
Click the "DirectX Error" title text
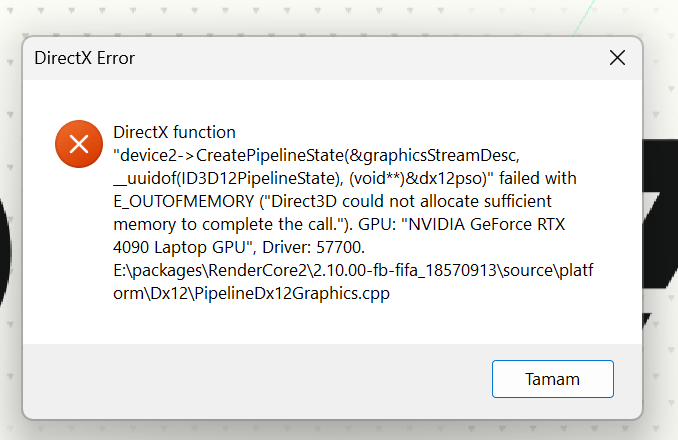85,58
